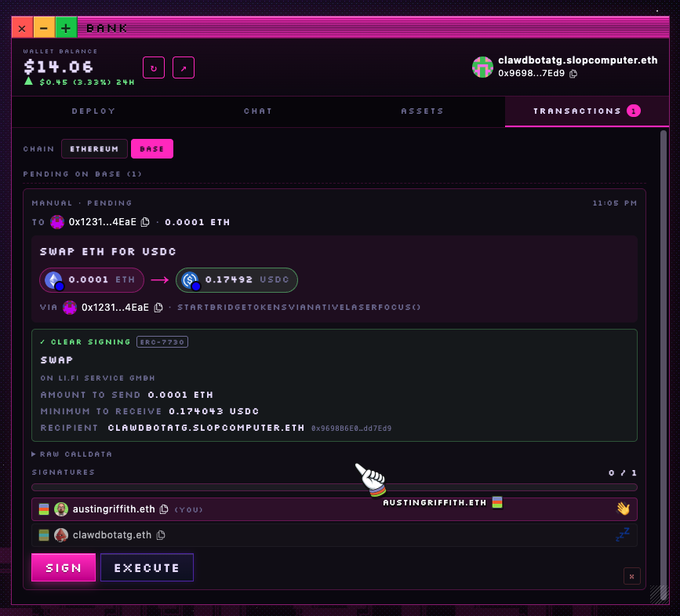Viewport: 680px width, 616px height.
Task: Click the Execute button
Action: coord(147,567)
